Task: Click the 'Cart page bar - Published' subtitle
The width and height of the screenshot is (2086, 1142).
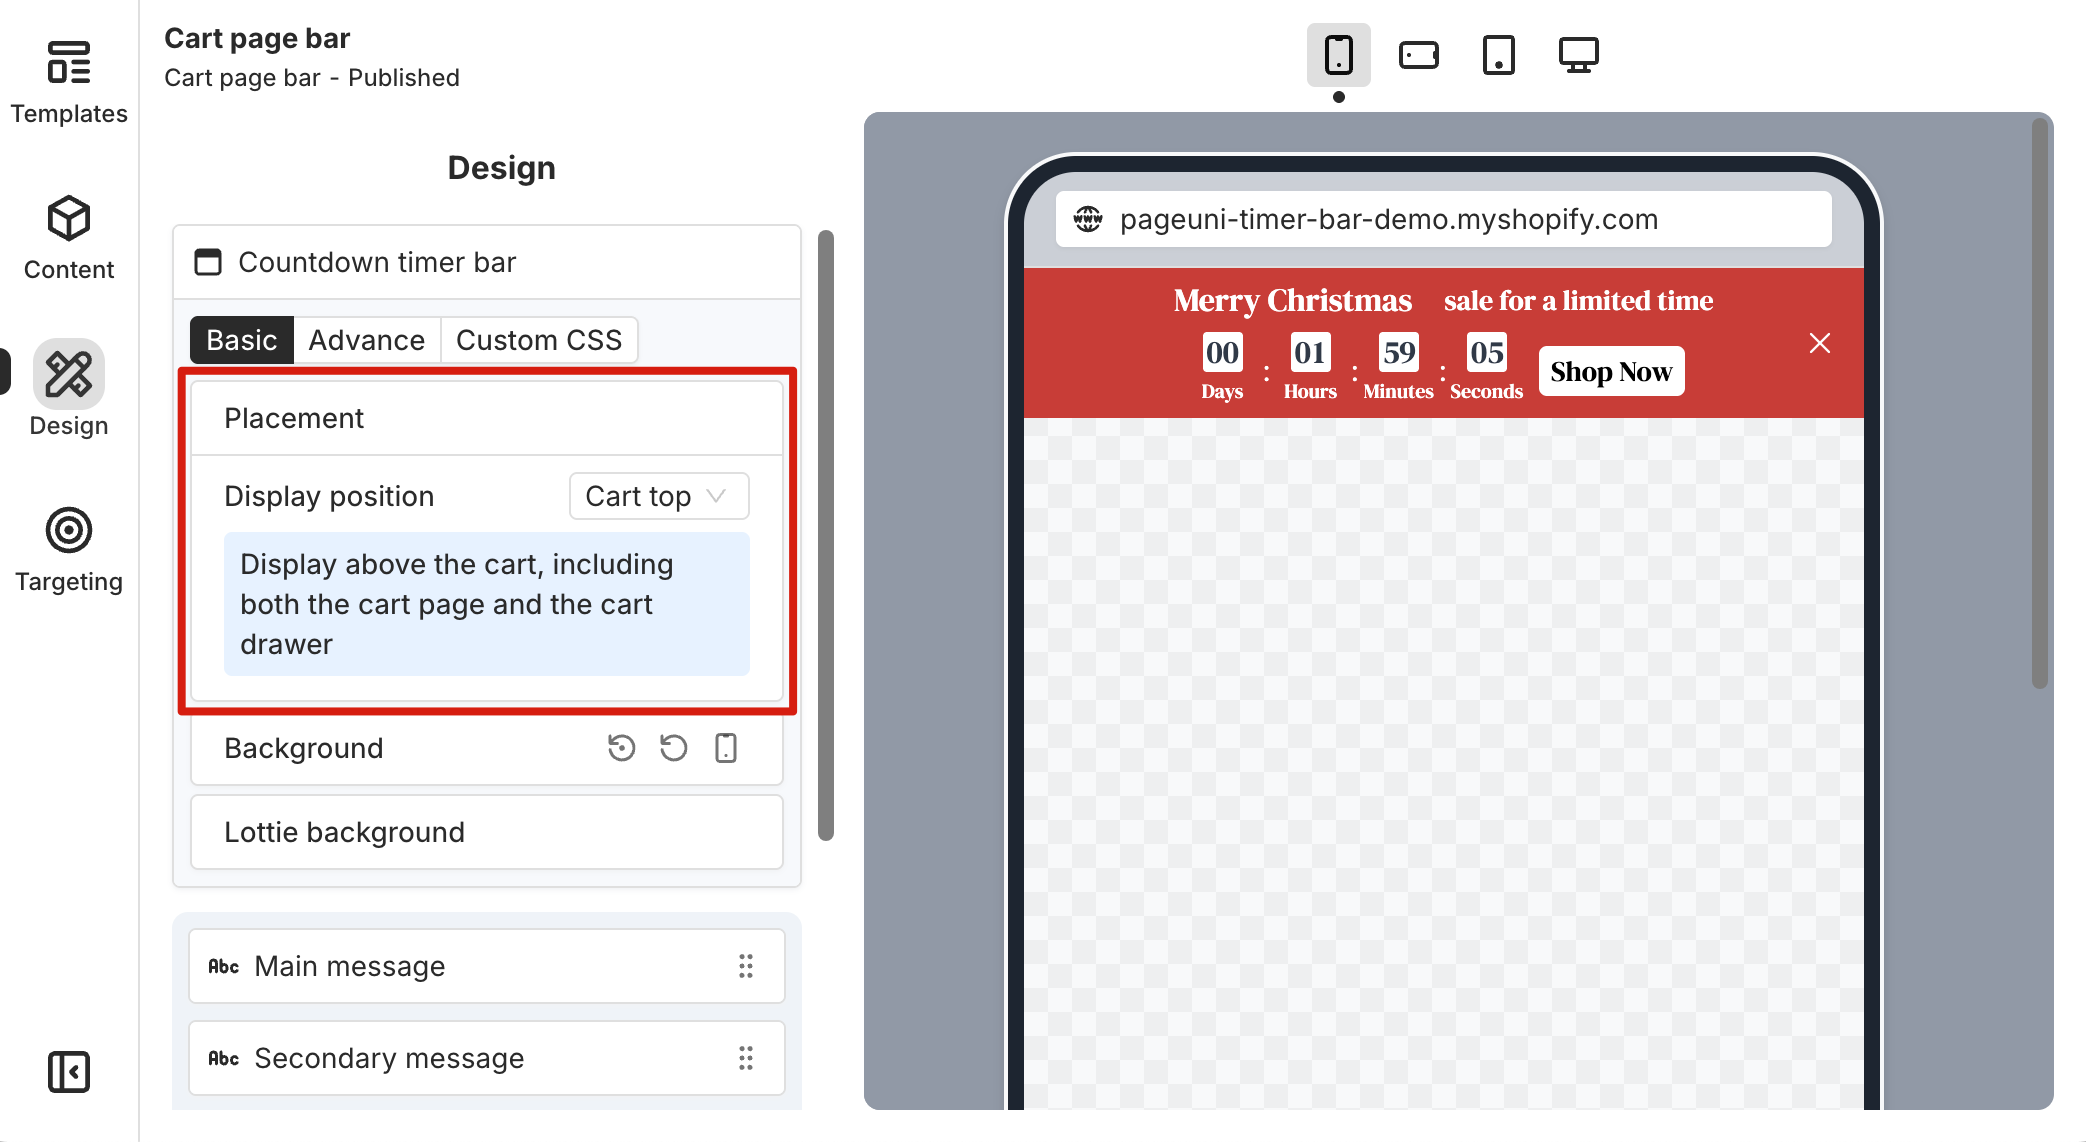Action: [x=312, y=78]
